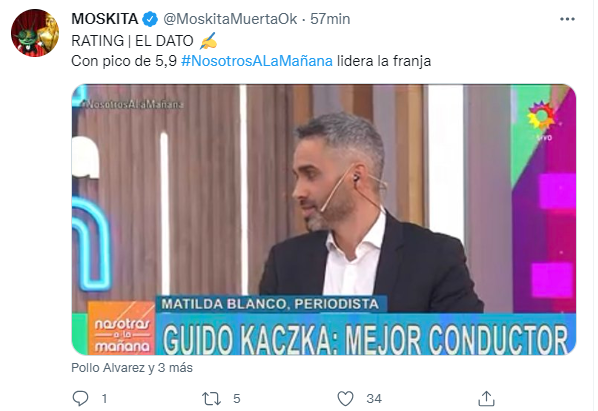The width and height of the screenshot is (598, 411).
Task: Open the #NosotrosALaMañana hashtag
Action: [257, 61]
